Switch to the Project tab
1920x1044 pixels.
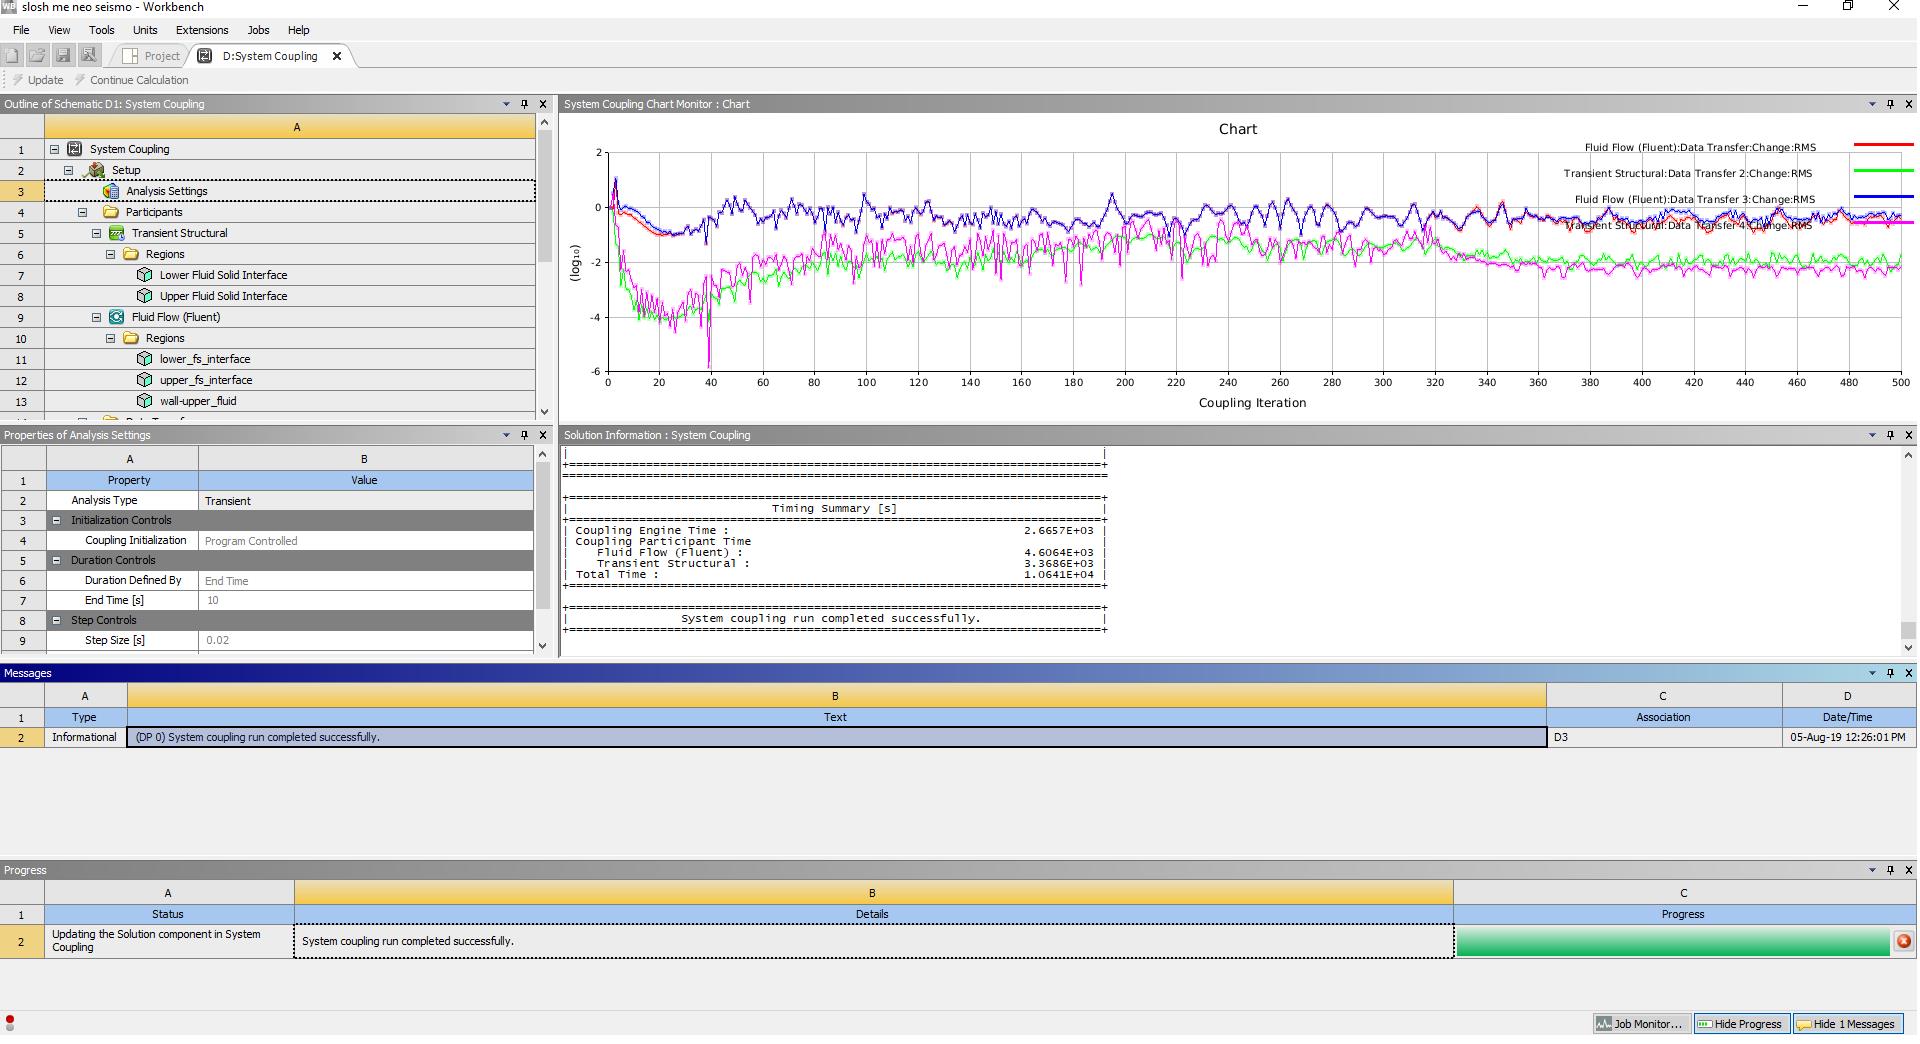[x=151, y=56]
